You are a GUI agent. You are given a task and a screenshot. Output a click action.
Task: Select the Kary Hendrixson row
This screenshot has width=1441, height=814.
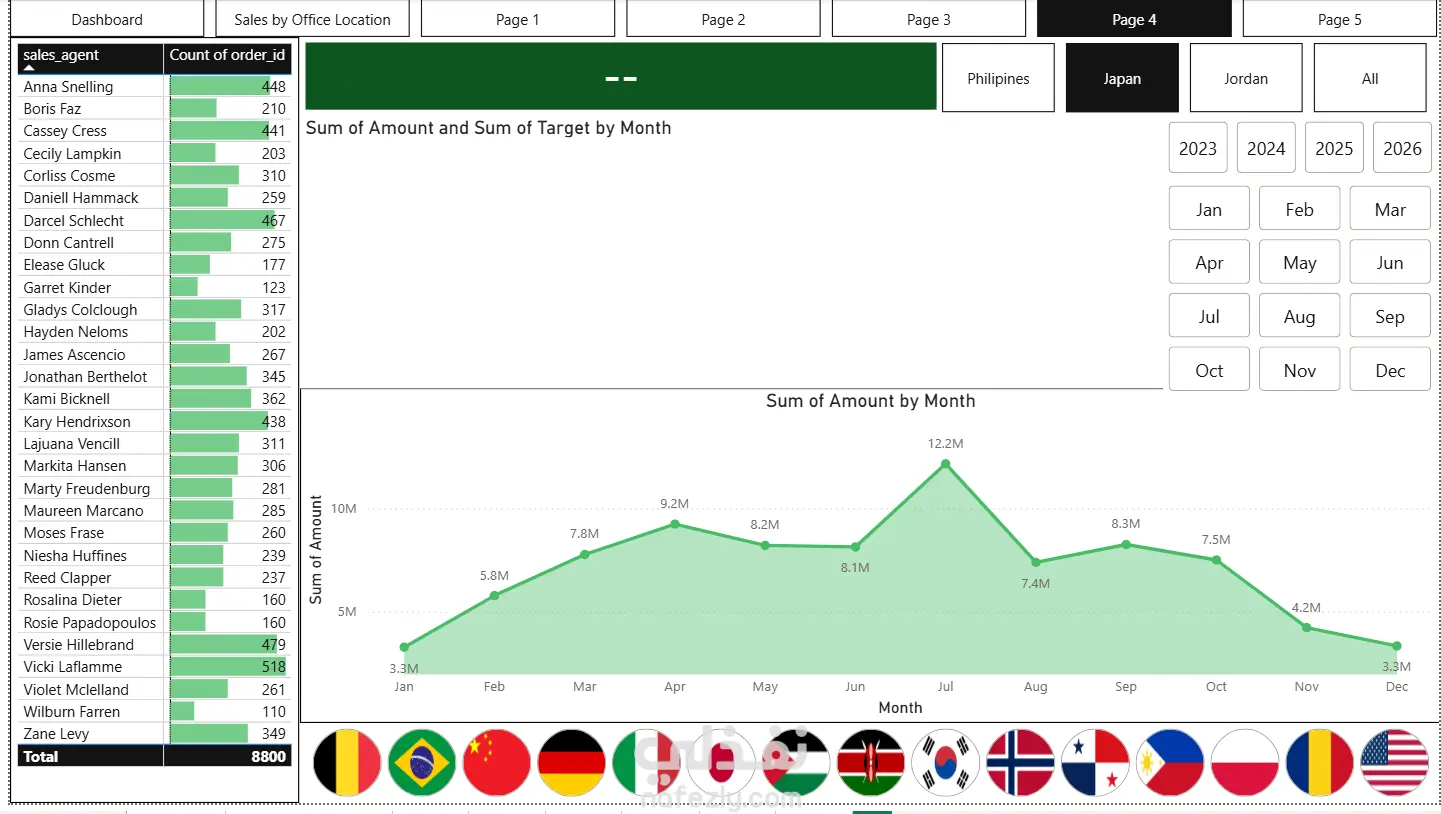pyautogui.click(x=155, y=422)
